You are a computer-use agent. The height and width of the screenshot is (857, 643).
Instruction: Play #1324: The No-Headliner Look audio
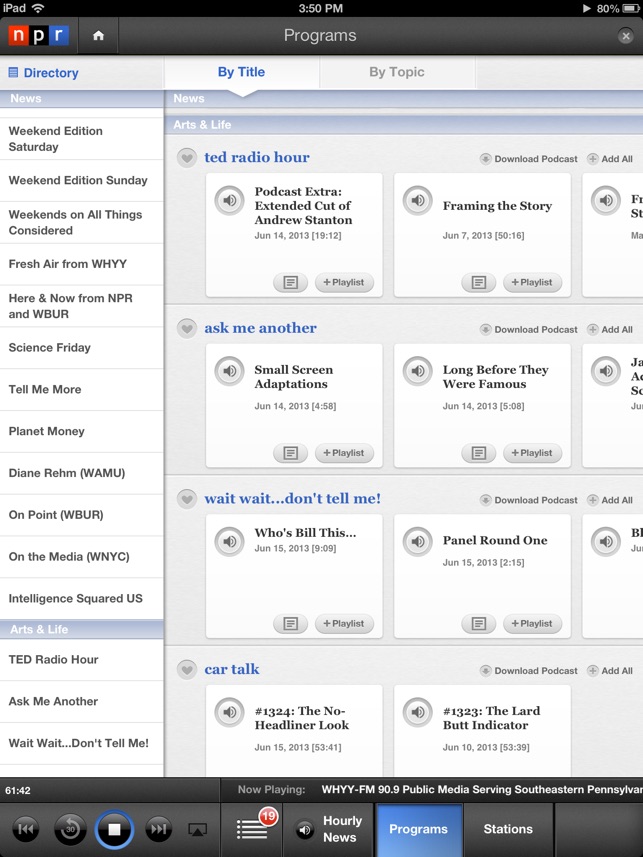[x=230, y=712]
